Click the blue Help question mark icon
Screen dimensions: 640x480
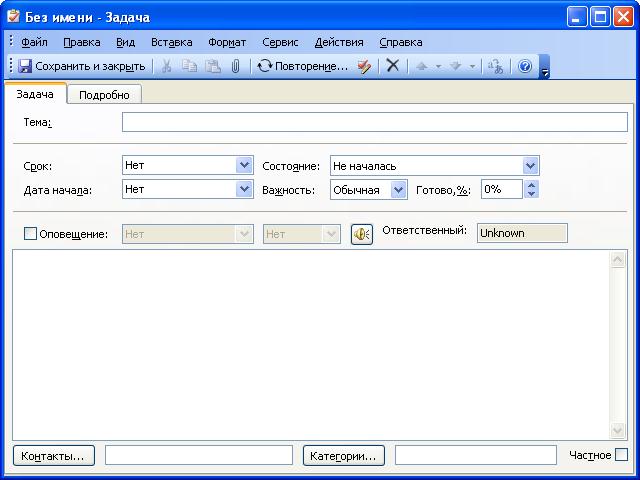(x=524, y=66)
